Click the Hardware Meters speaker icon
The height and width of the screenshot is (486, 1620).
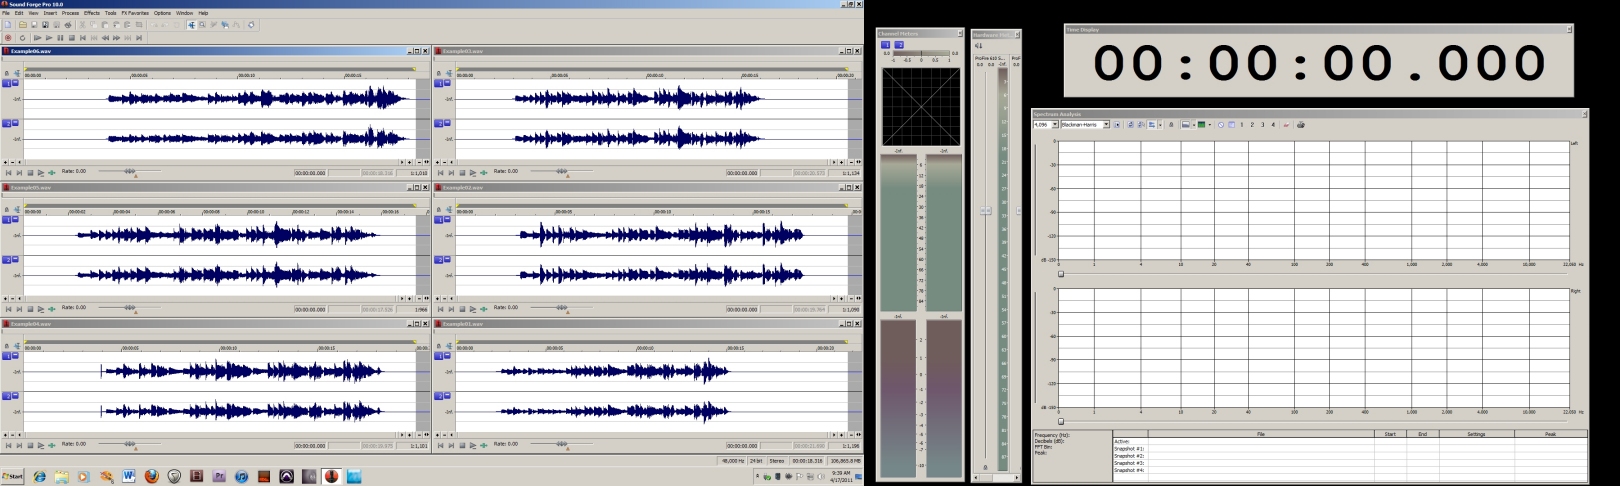point(978,45)
